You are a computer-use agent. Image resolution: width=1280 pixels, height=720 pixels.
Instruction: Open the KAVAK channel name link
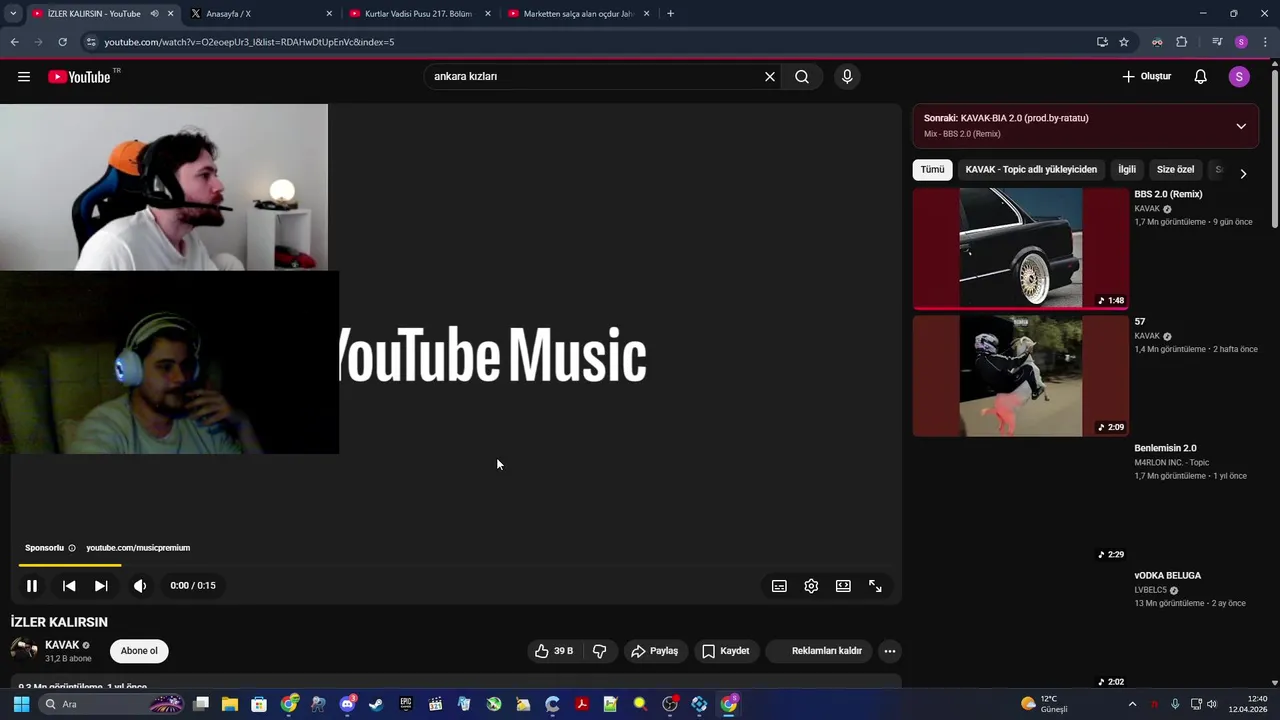(x=62, y=645)
